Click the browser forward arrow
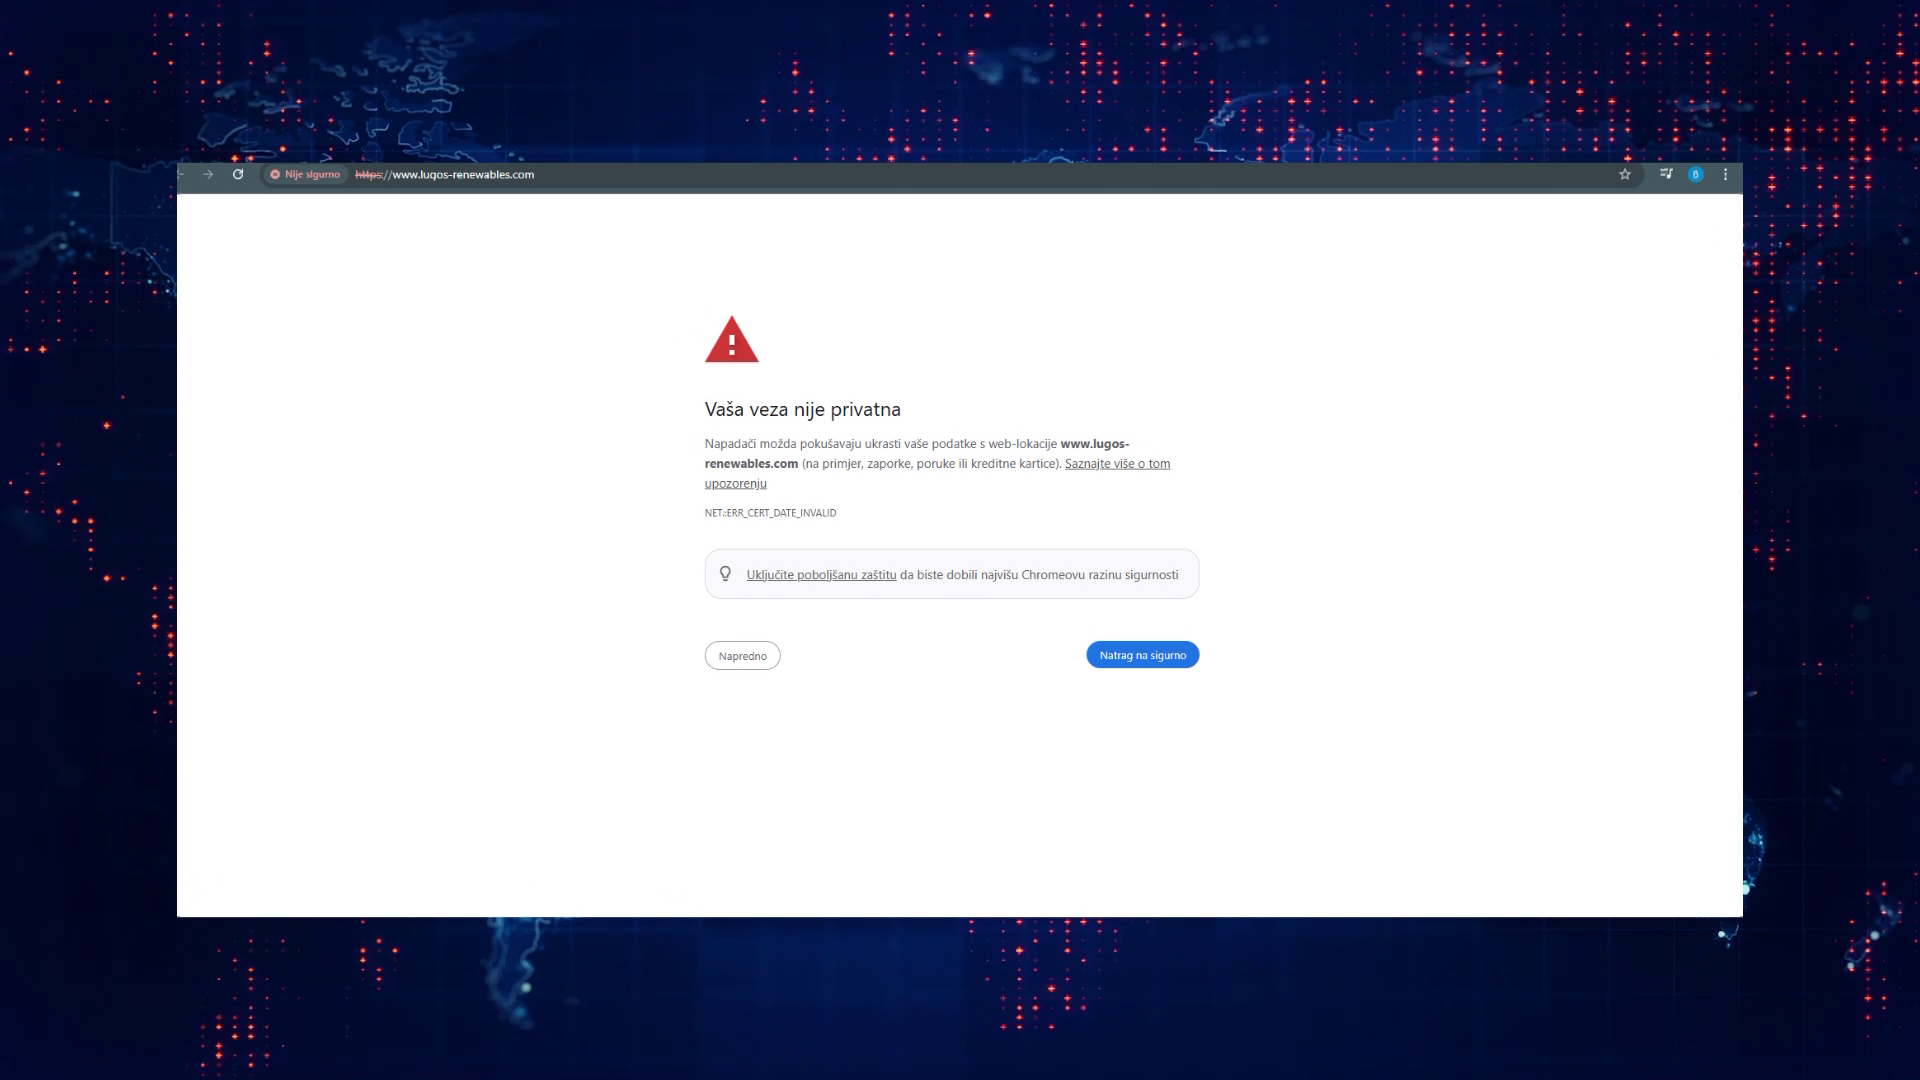Image resolution: width=1920 pixels, height=1080 pixels. tap(208, 174)
